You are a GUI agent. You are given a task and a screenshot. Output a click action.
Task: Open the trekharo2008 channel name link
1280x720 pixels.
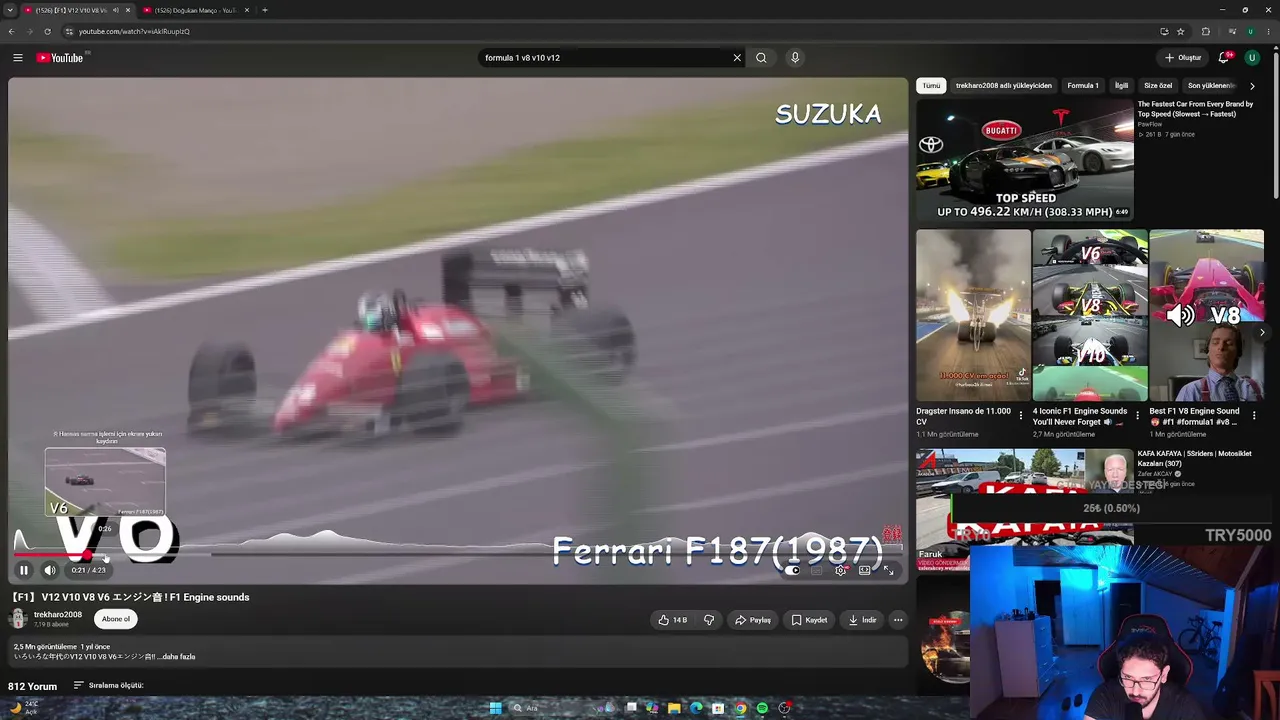[x=58, y=615]
